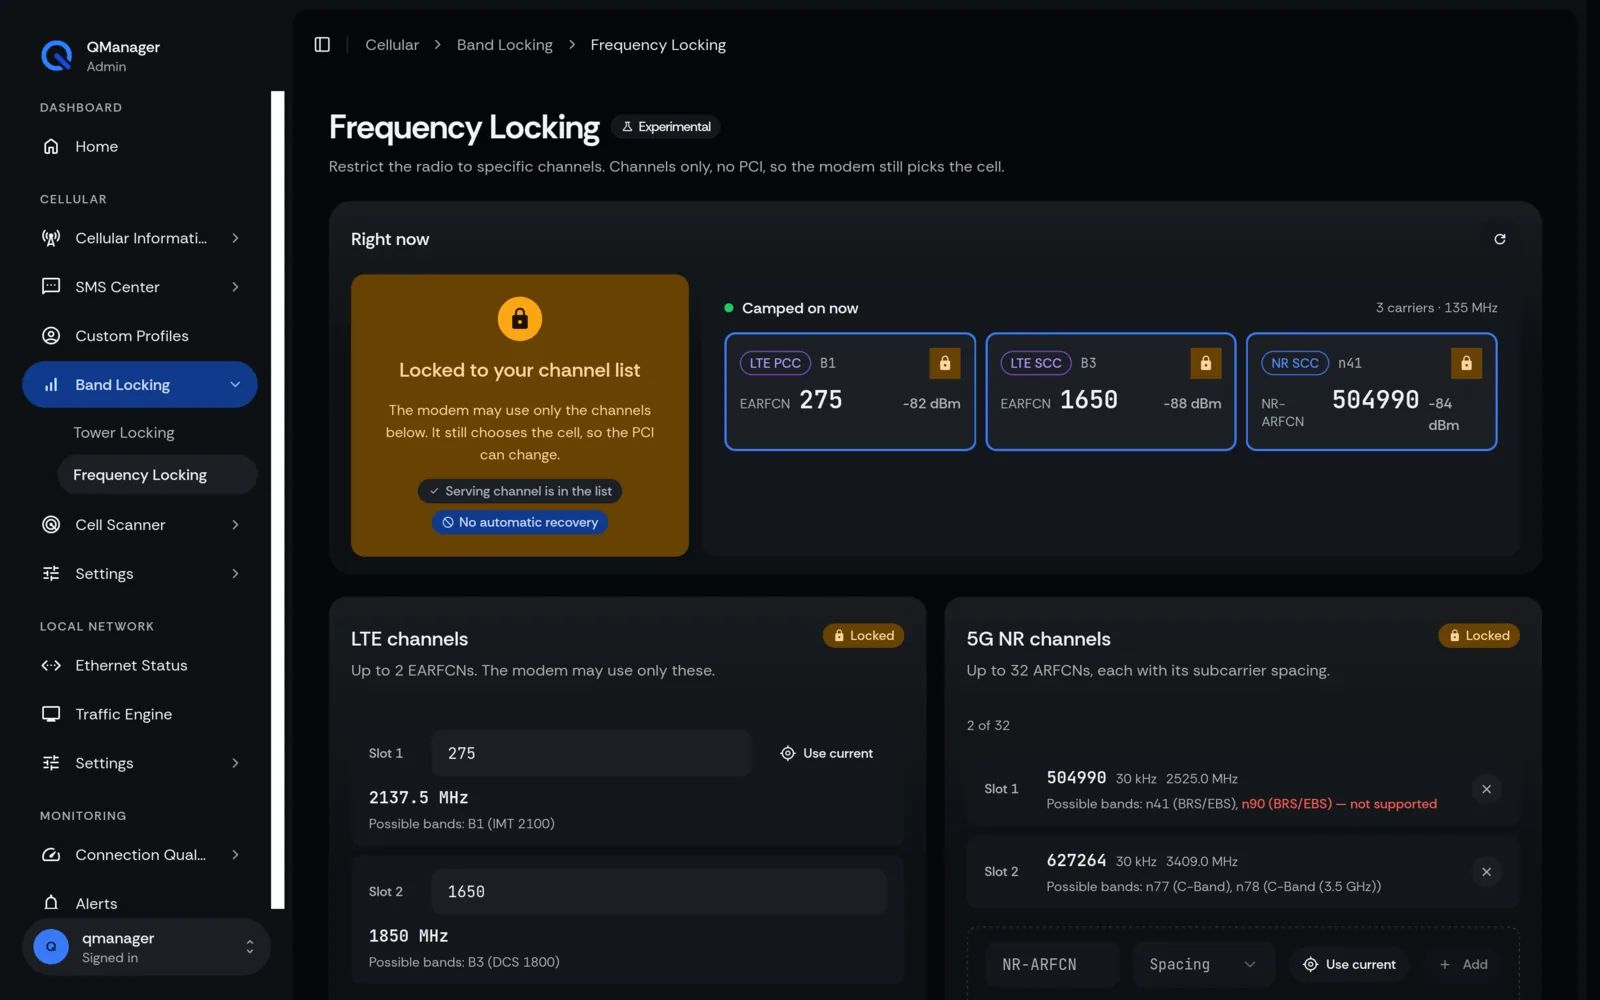Open the Spacing dropdown

coord(1203,965)
